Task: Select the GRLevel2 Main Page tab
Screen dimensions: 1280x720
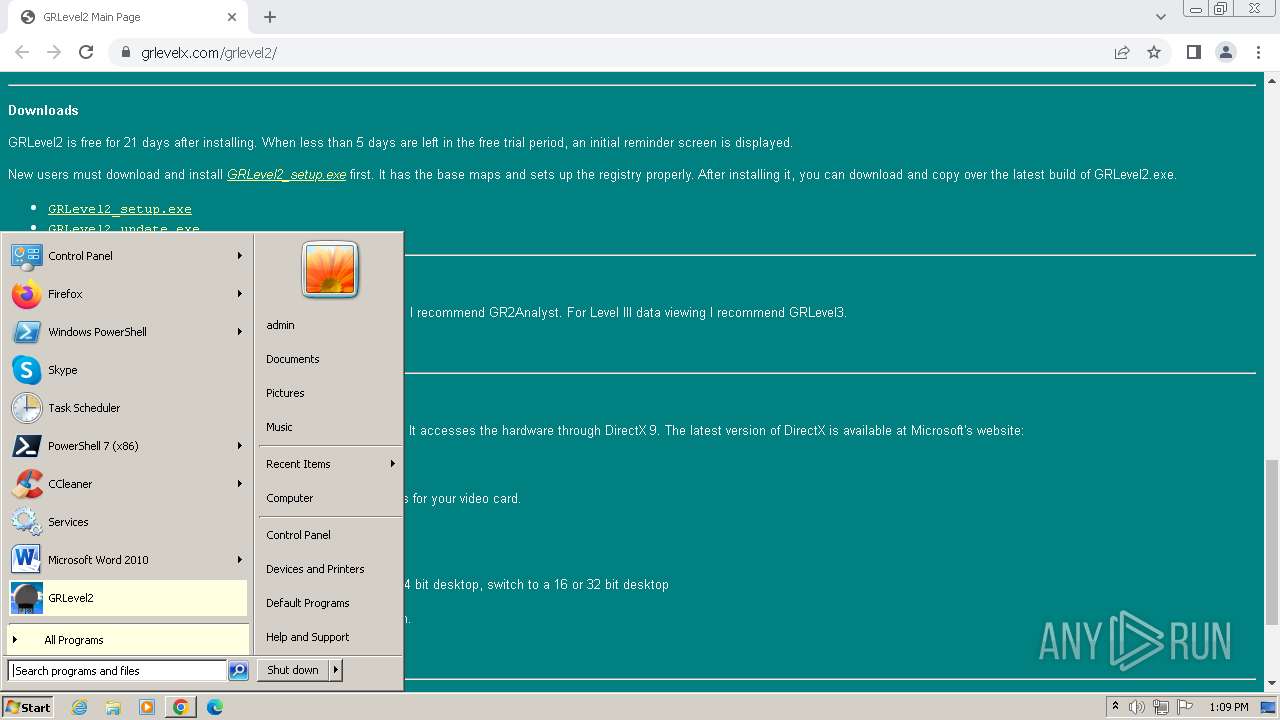Action: pyautogui.click(x=126, y=17)
